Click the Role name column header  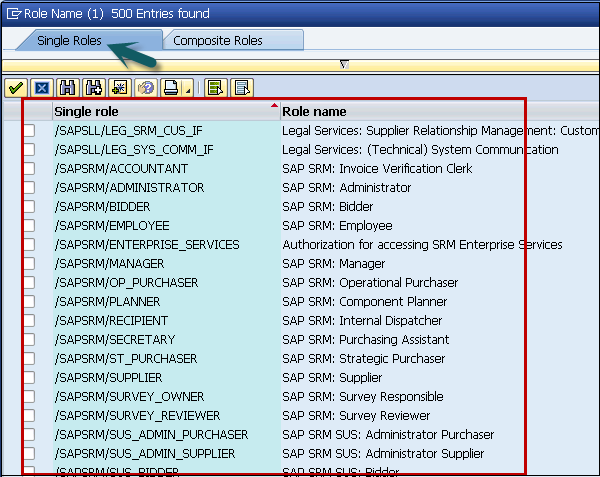coord(400,111)
